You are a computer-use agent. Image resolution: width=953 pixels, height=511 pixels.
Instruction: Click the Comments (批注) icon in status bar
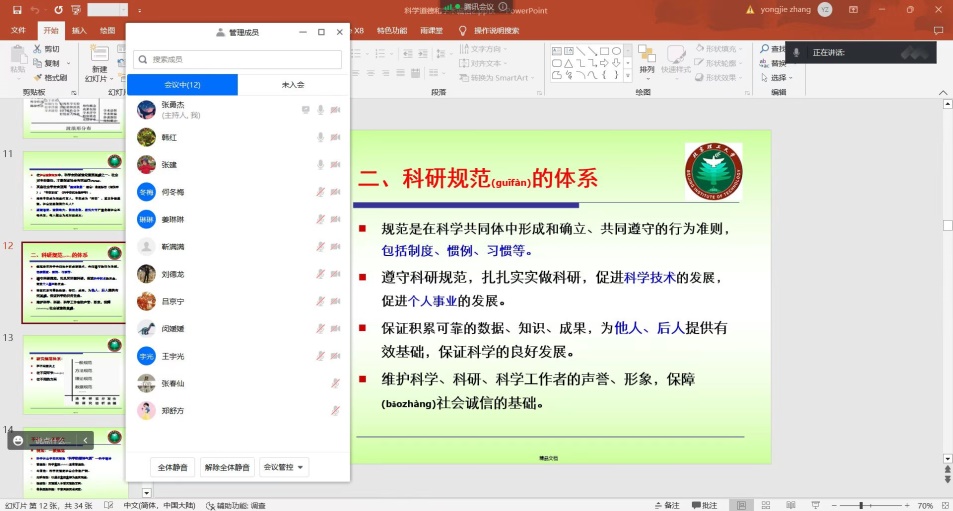704,505
